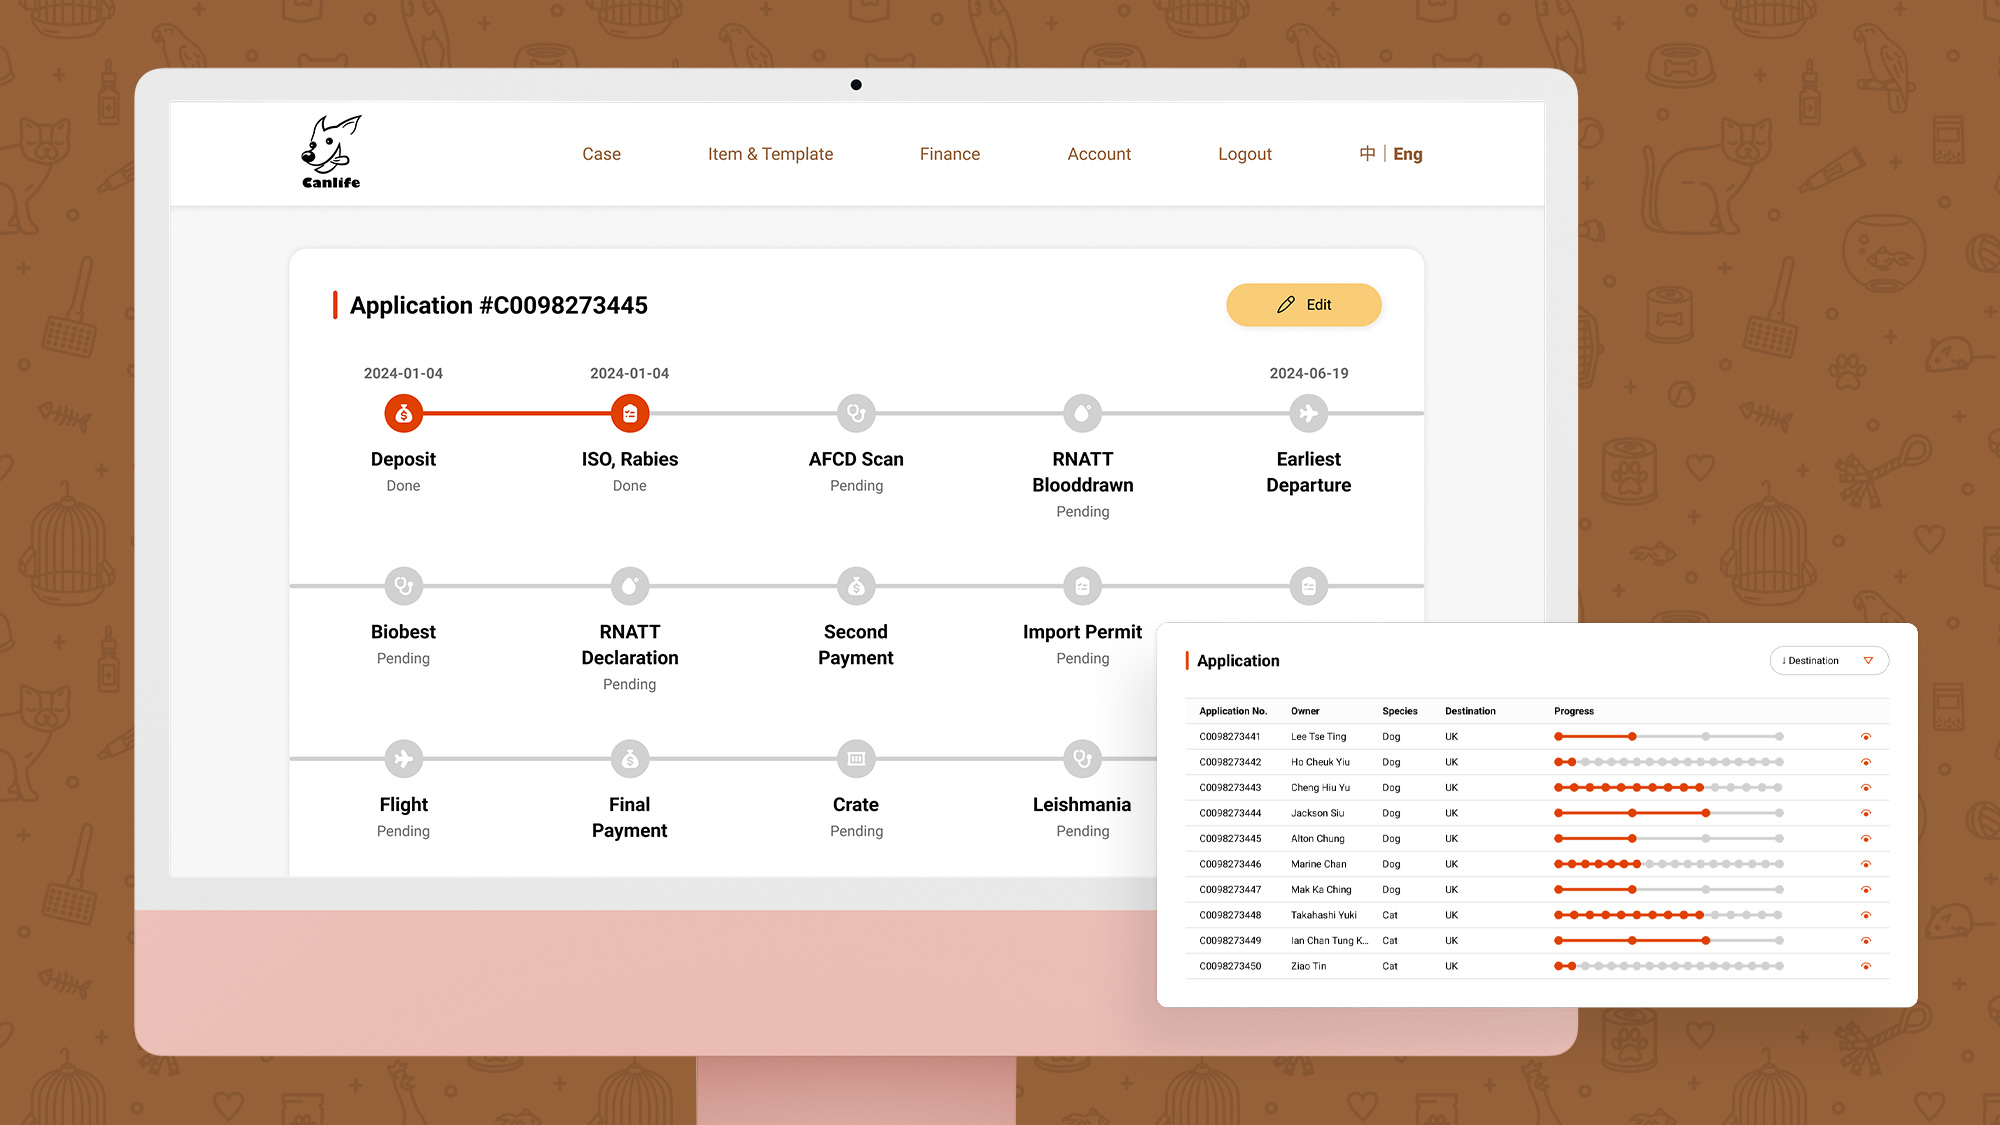This screenshot has width=2000, height=1125.
Task: Click the Biobest stethoscope step icon
Action: point(404,586)
